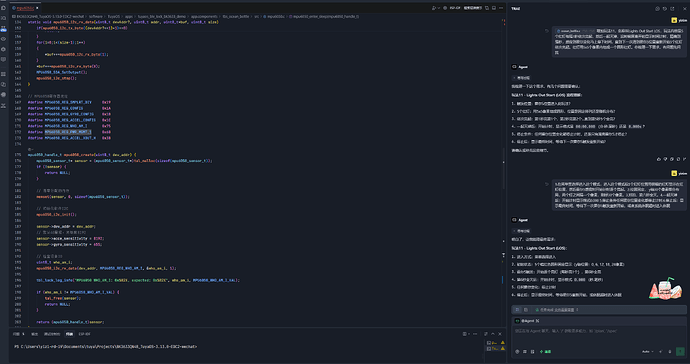Image resolution: width=690 pixels, height=364 pixels.
Task: Switch to the ESP-IDF panel tab
Action: coord(84,334)
